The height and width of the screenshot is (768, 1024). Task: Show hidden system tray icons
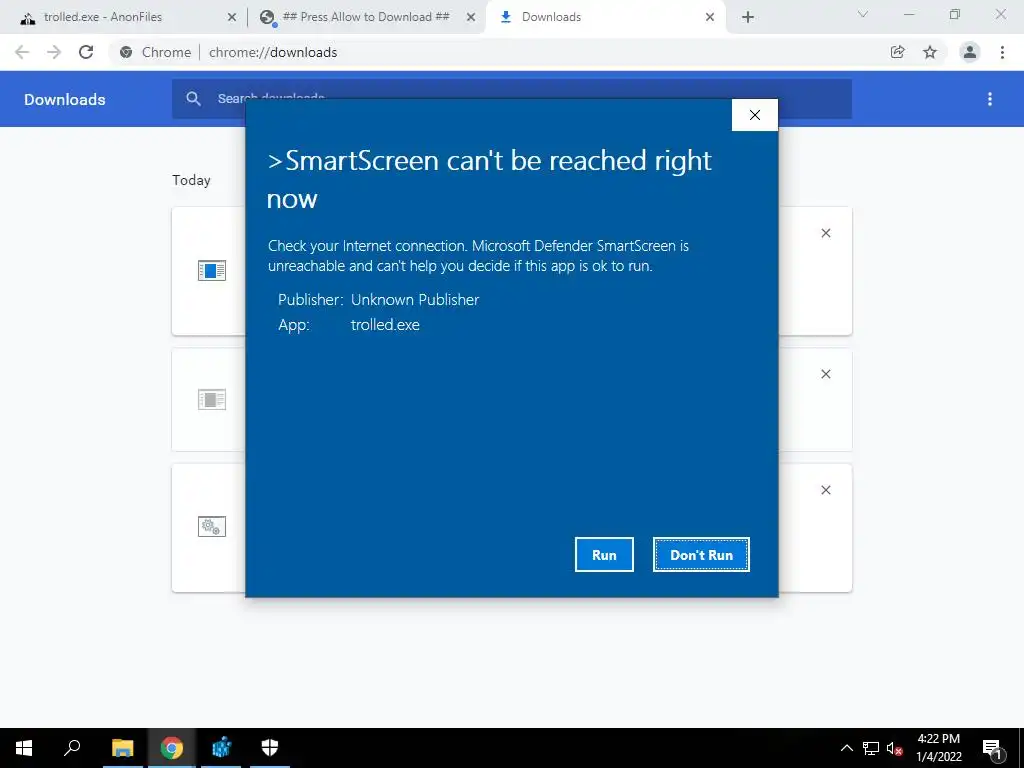[x=846, y=748]
